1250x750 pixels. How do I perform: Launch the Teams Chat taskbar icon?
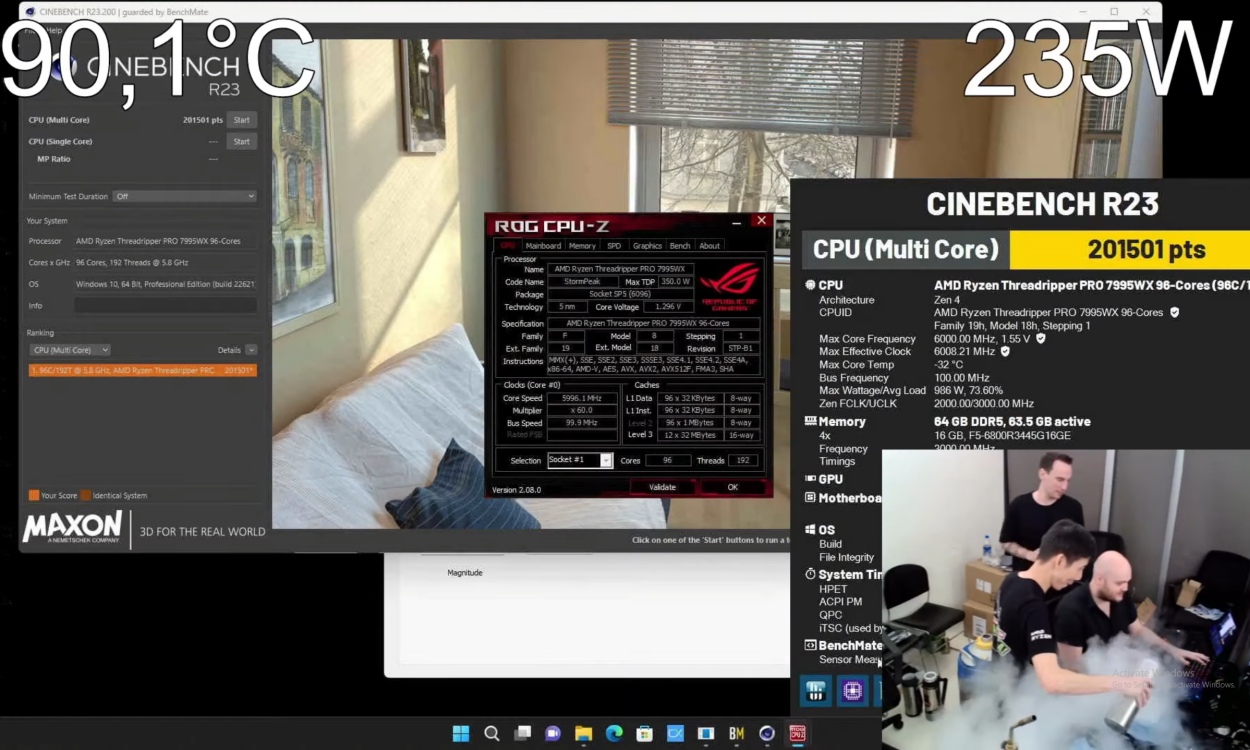[553, 734]
